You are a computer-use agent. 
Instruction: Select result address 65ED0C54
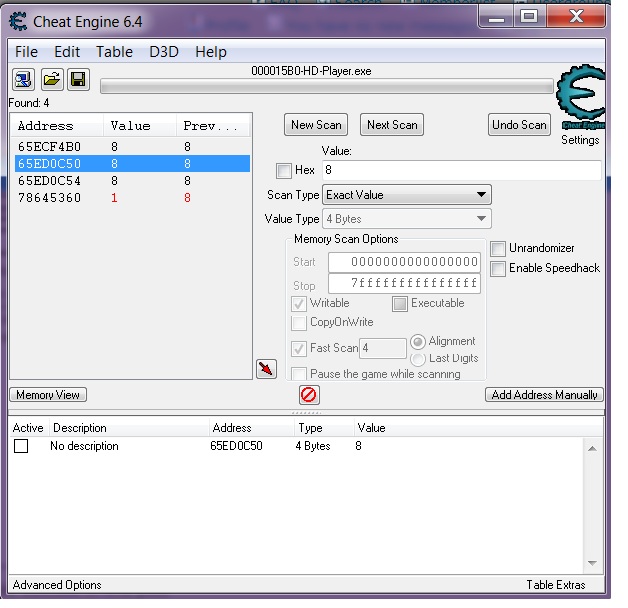click(x=132, y=181)
